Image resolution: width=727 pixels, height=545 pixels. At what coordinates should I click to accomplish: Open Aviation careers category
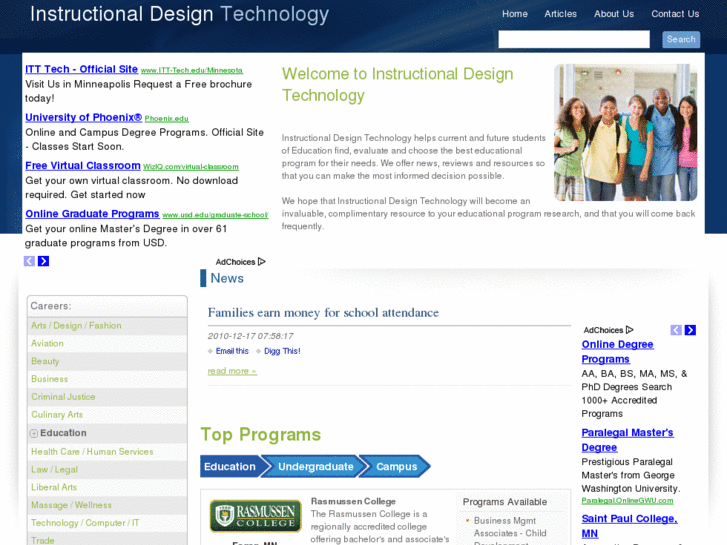(x=47, y=343)
